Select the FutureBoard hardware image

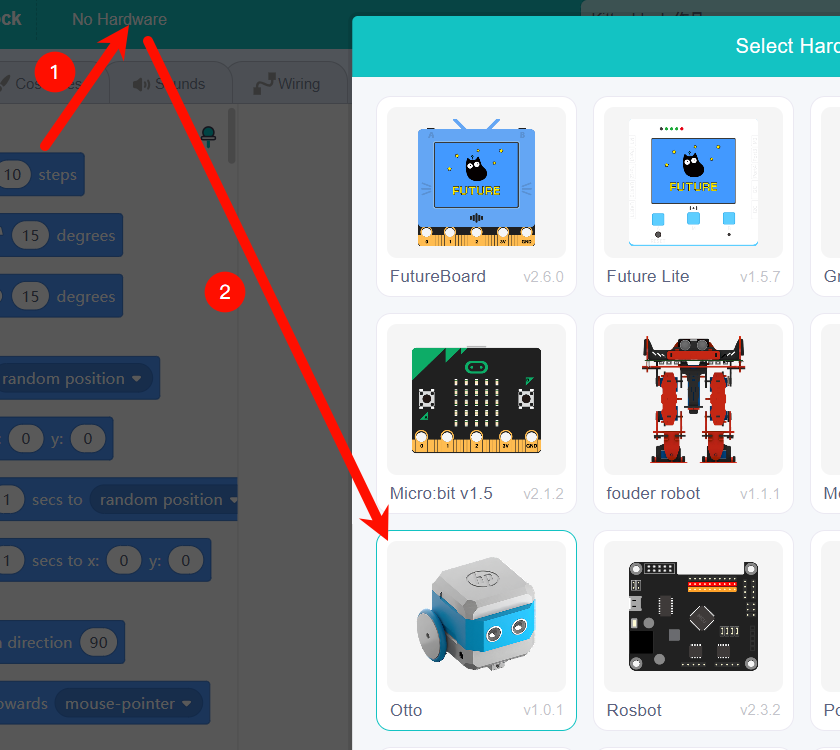[476, 181]
